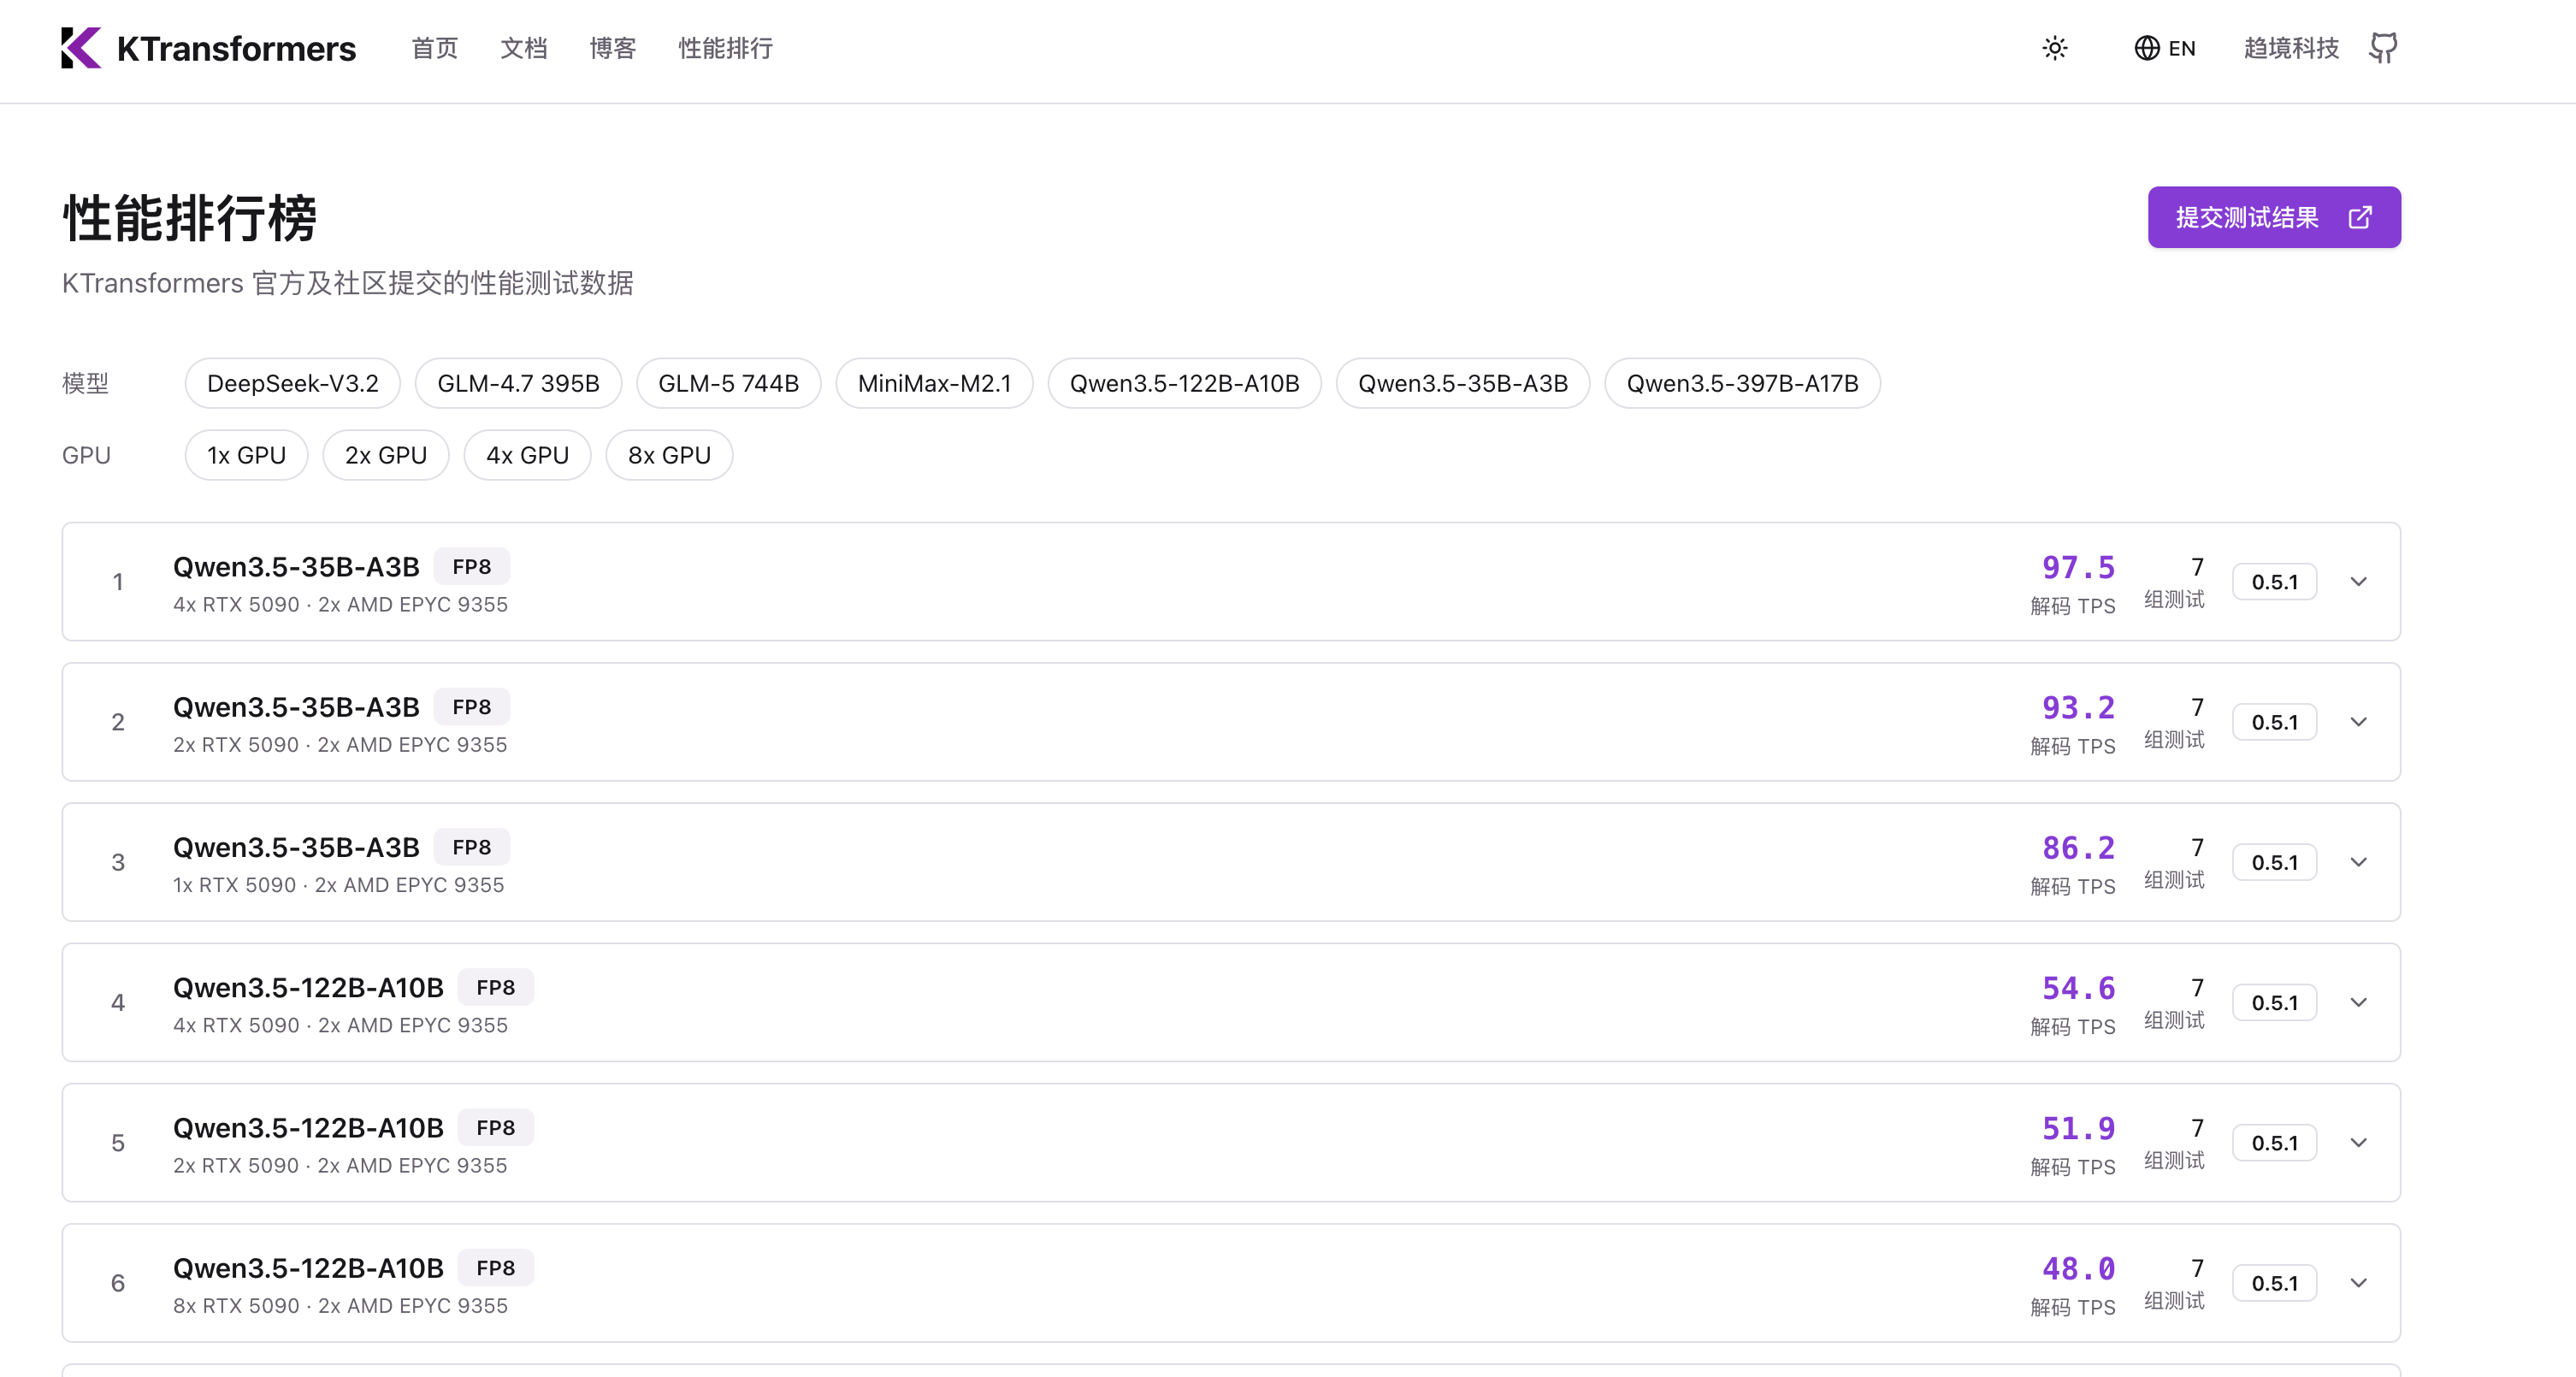Click the 0.5.1 version badge in rank 5 row
The height and width of the screenshot is (1377, 2576).
(2275, 1143)
